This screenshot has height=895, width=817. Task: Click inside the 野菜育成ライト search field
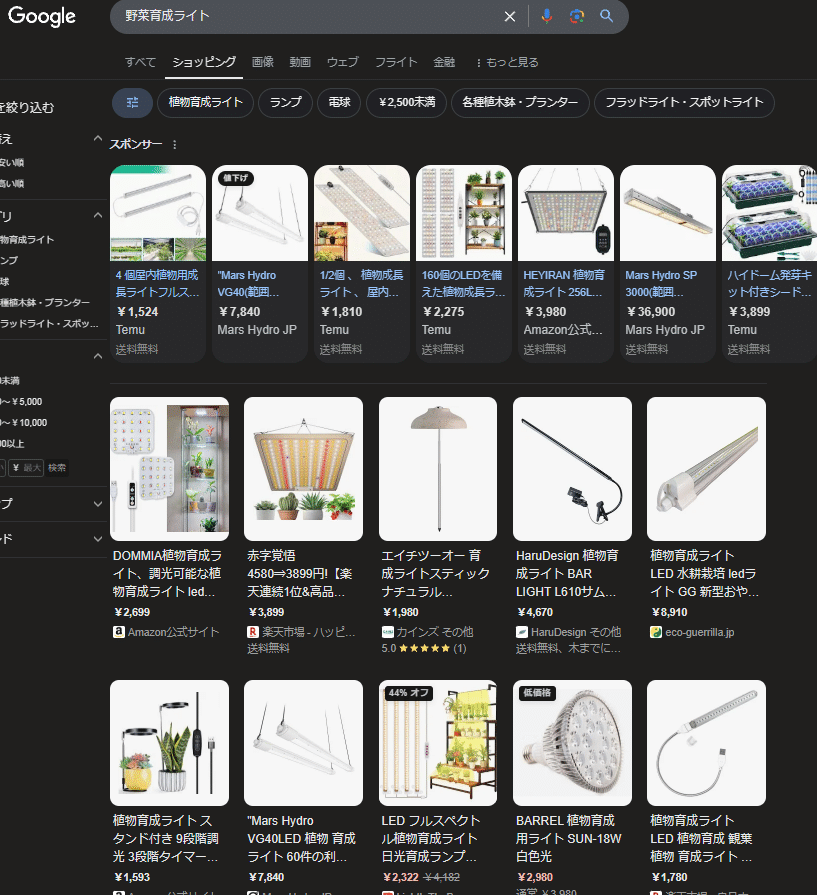(x=308, y=16)
